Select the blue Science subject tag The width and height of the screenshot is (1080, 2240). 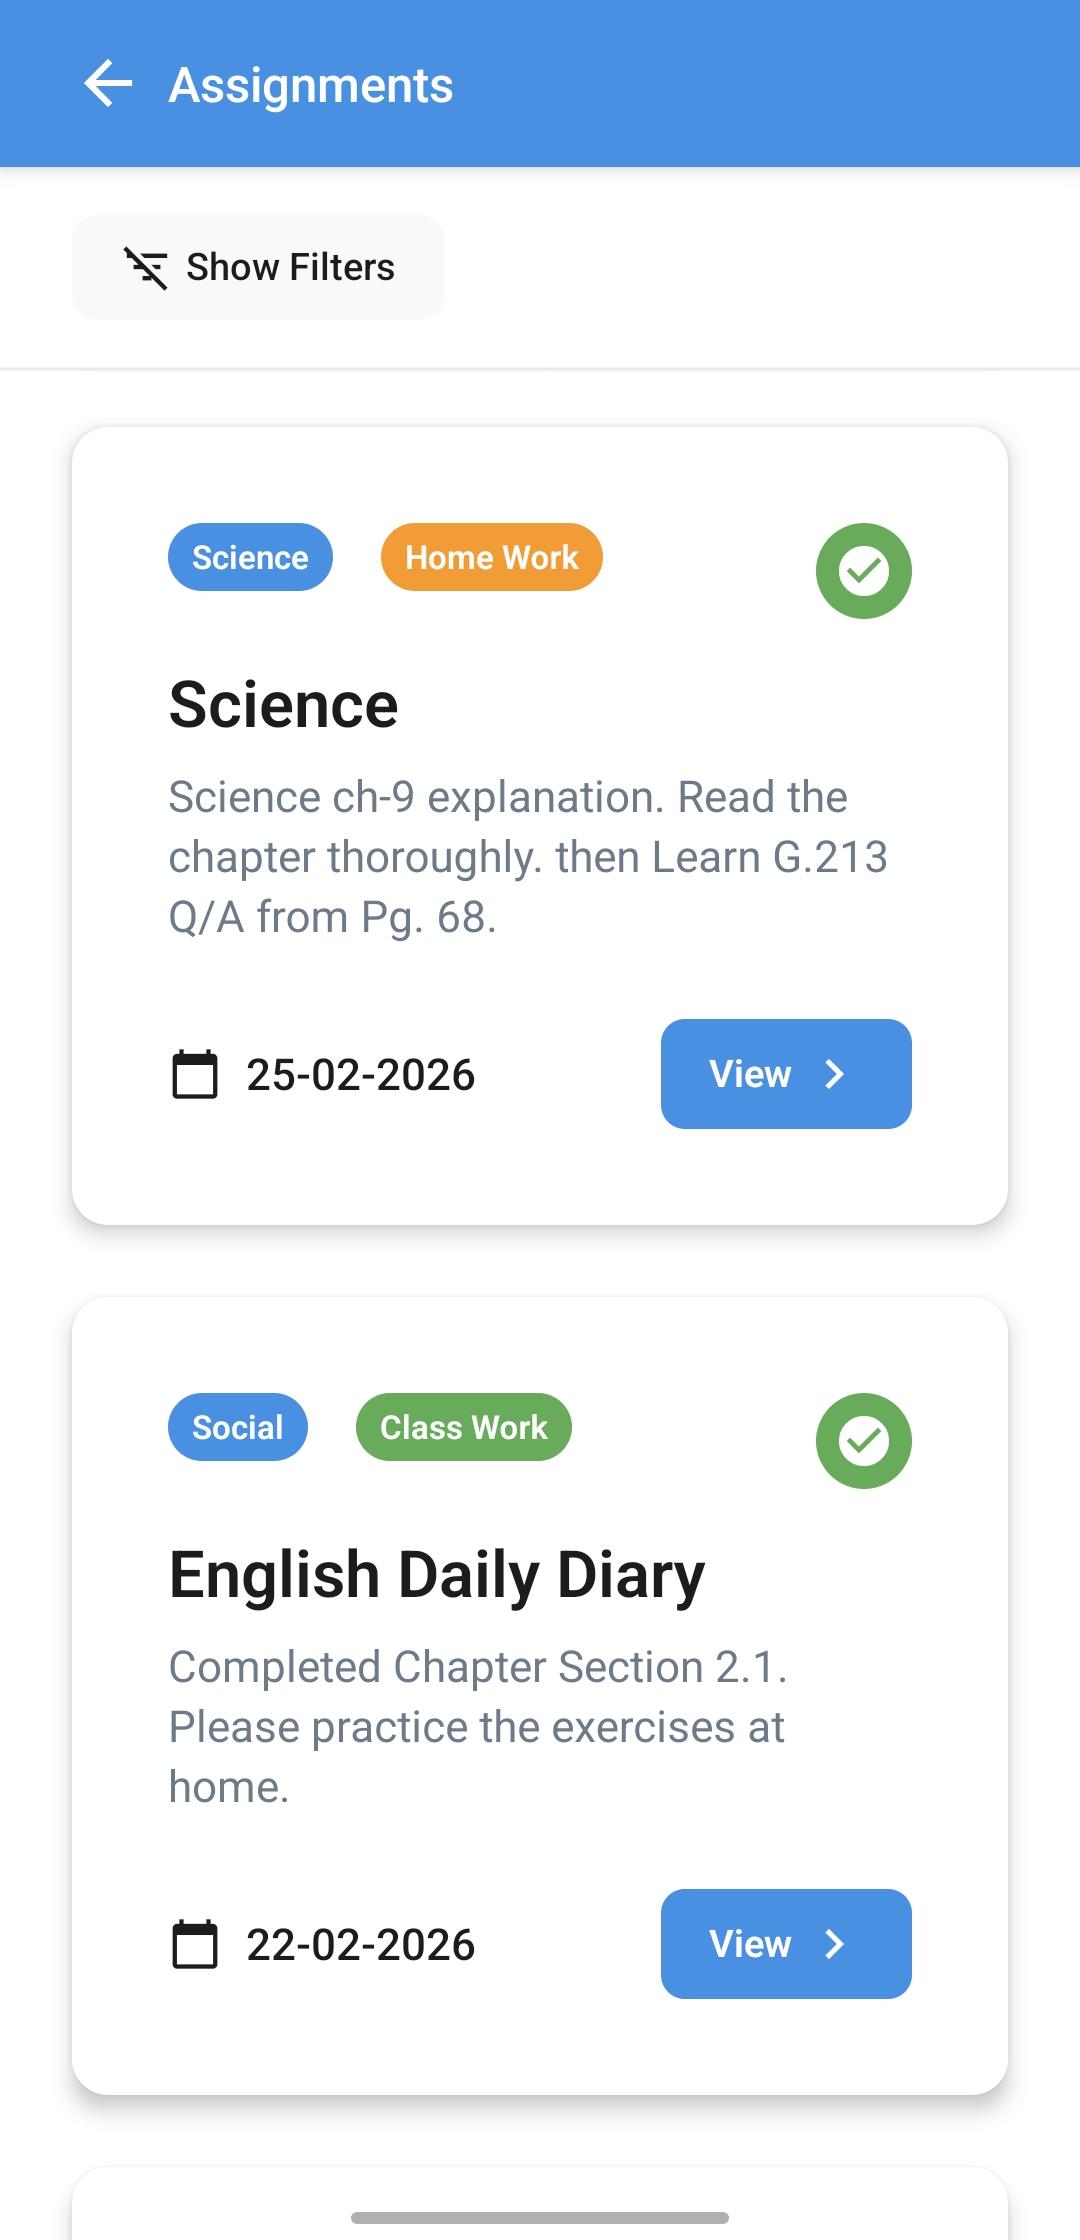coord(250,557)
